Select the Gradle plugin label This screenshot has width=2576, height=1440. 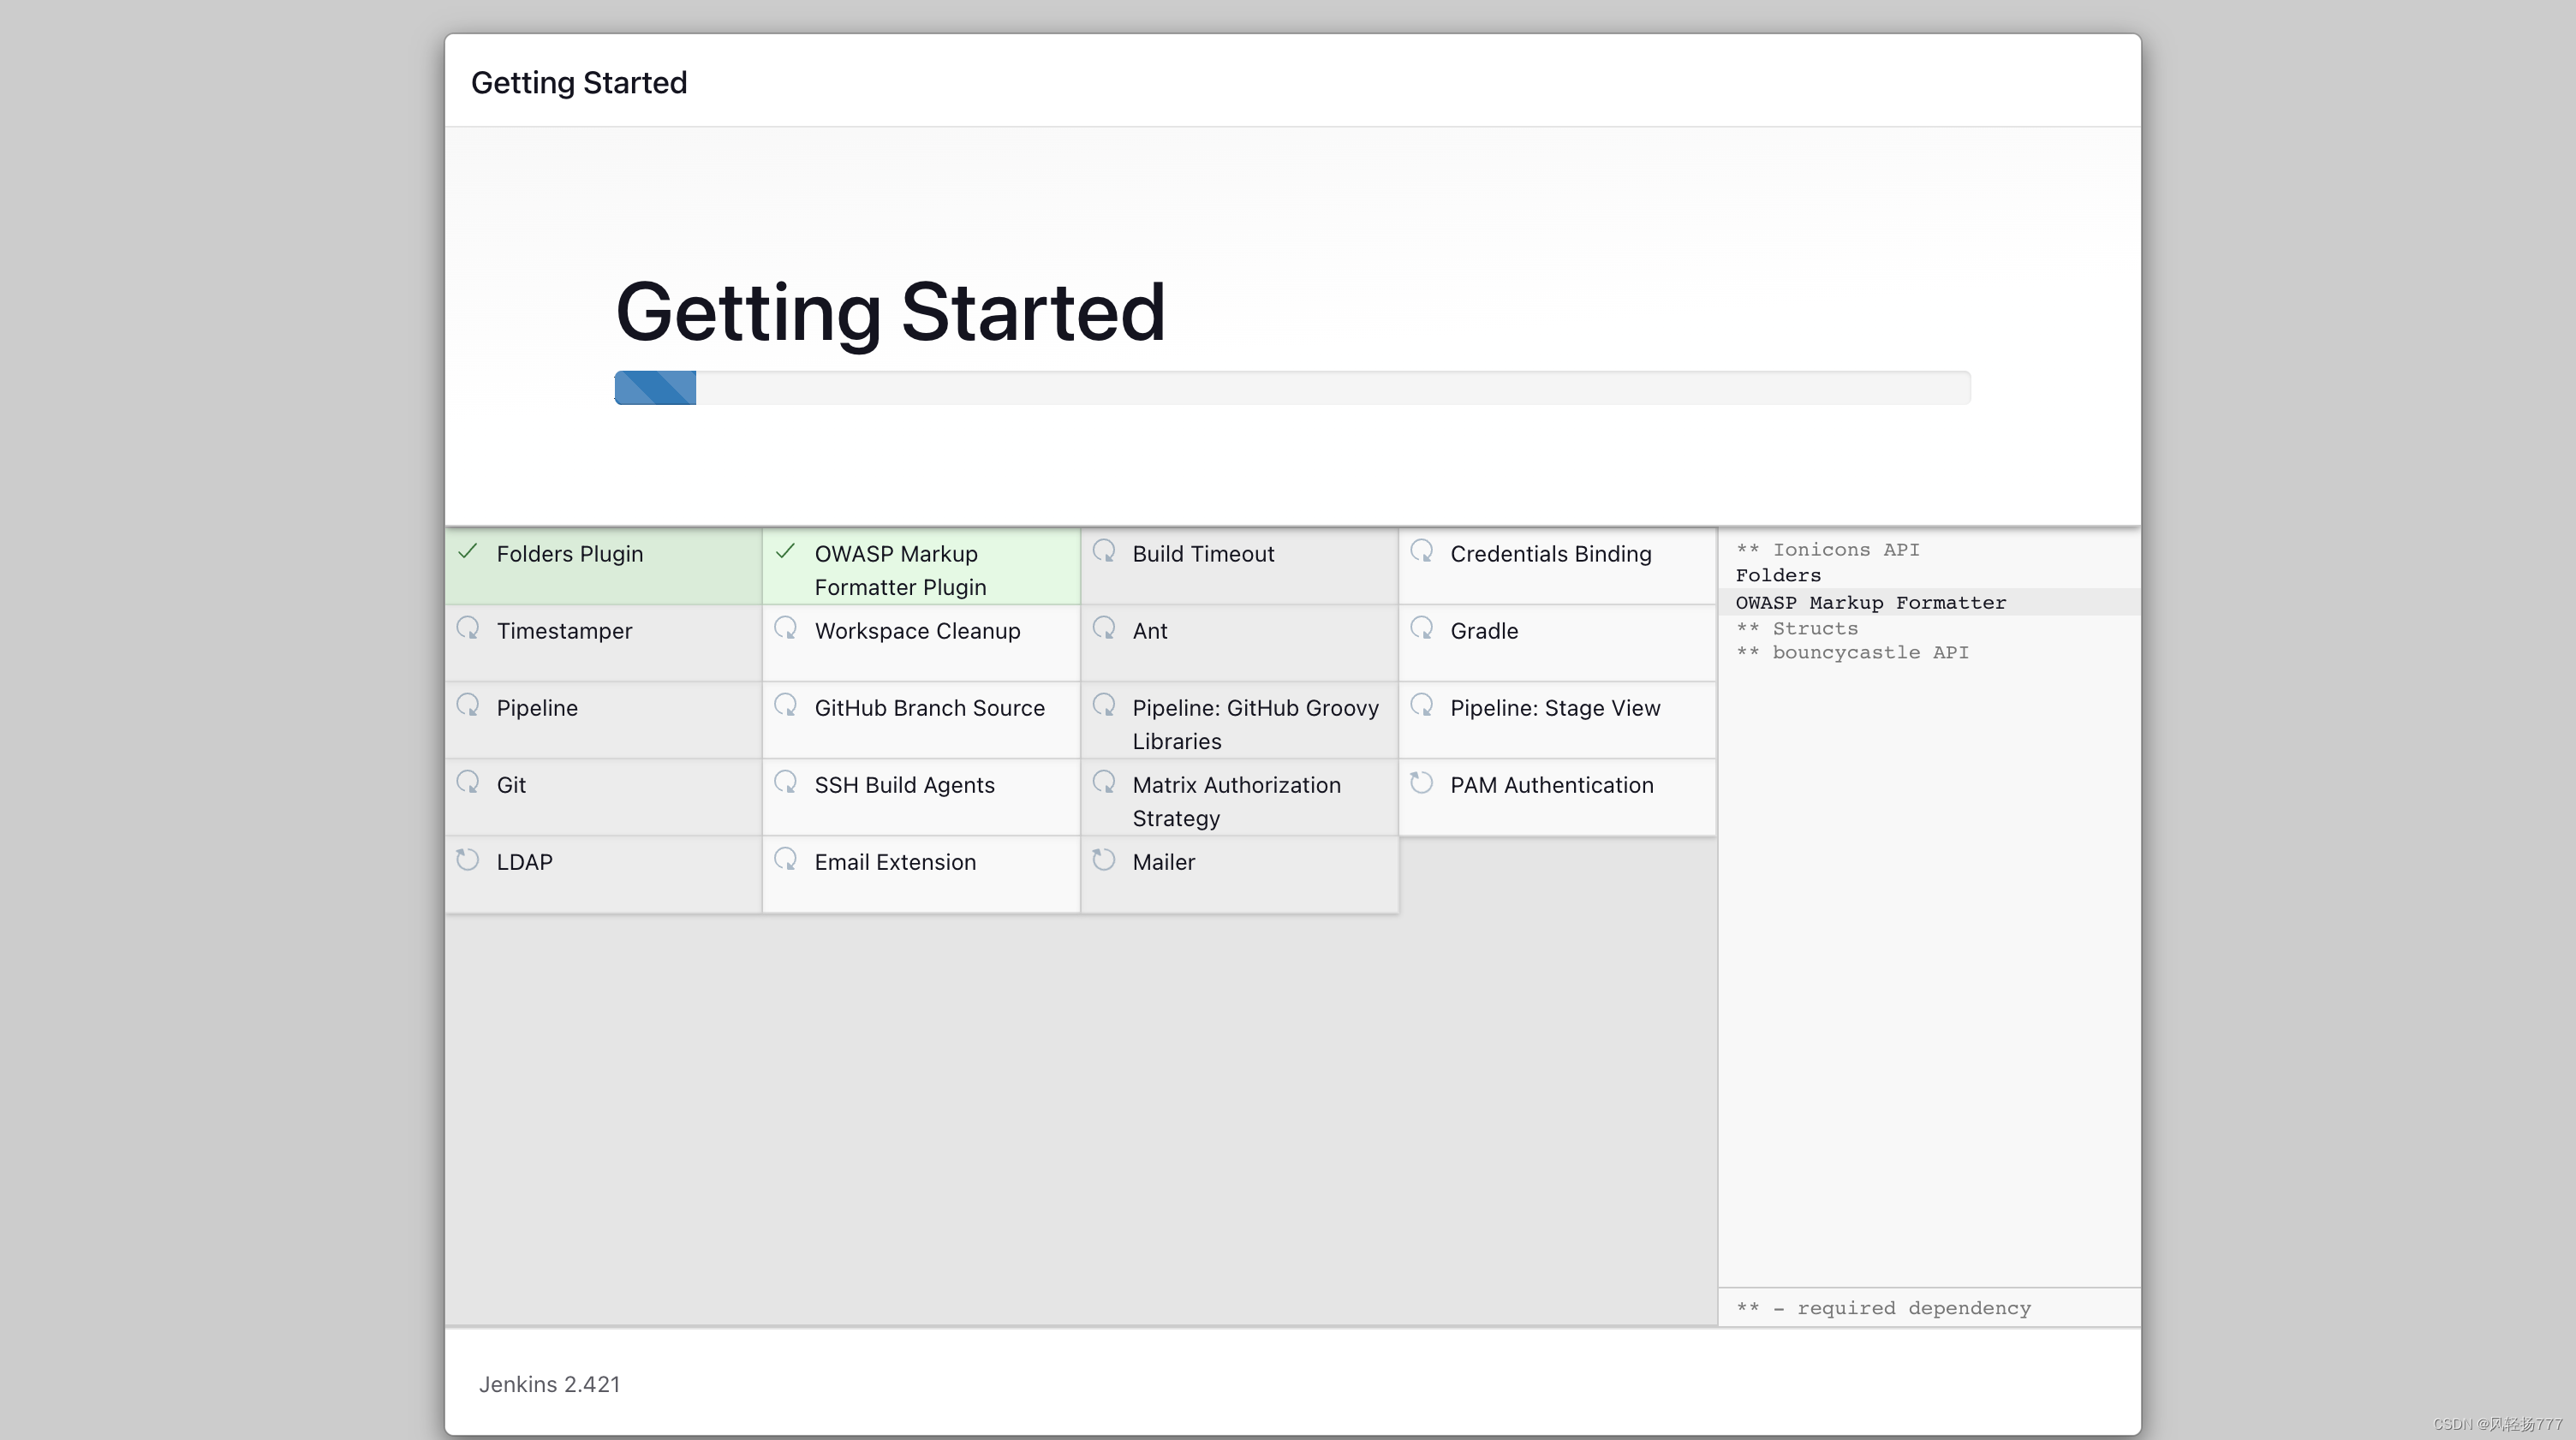click(x=1484, y=631)
